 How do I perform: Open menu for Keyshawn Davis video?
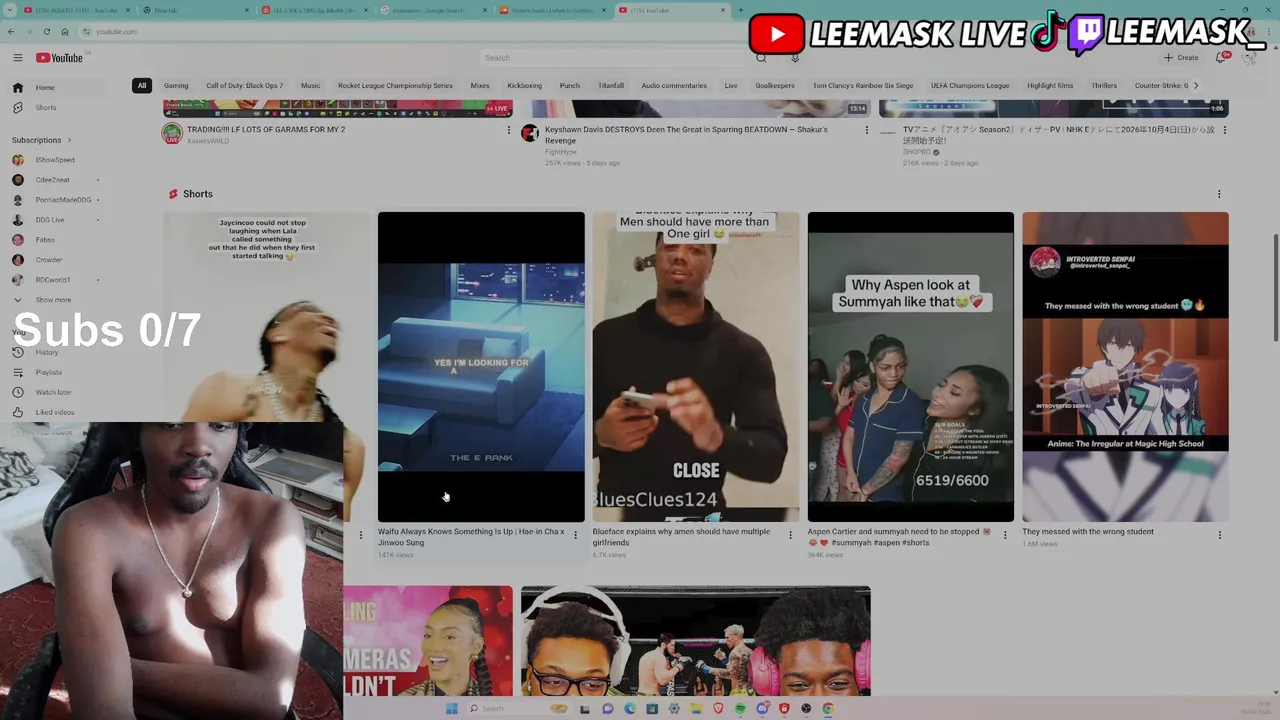pyautogui.click(x=867, y=130)
